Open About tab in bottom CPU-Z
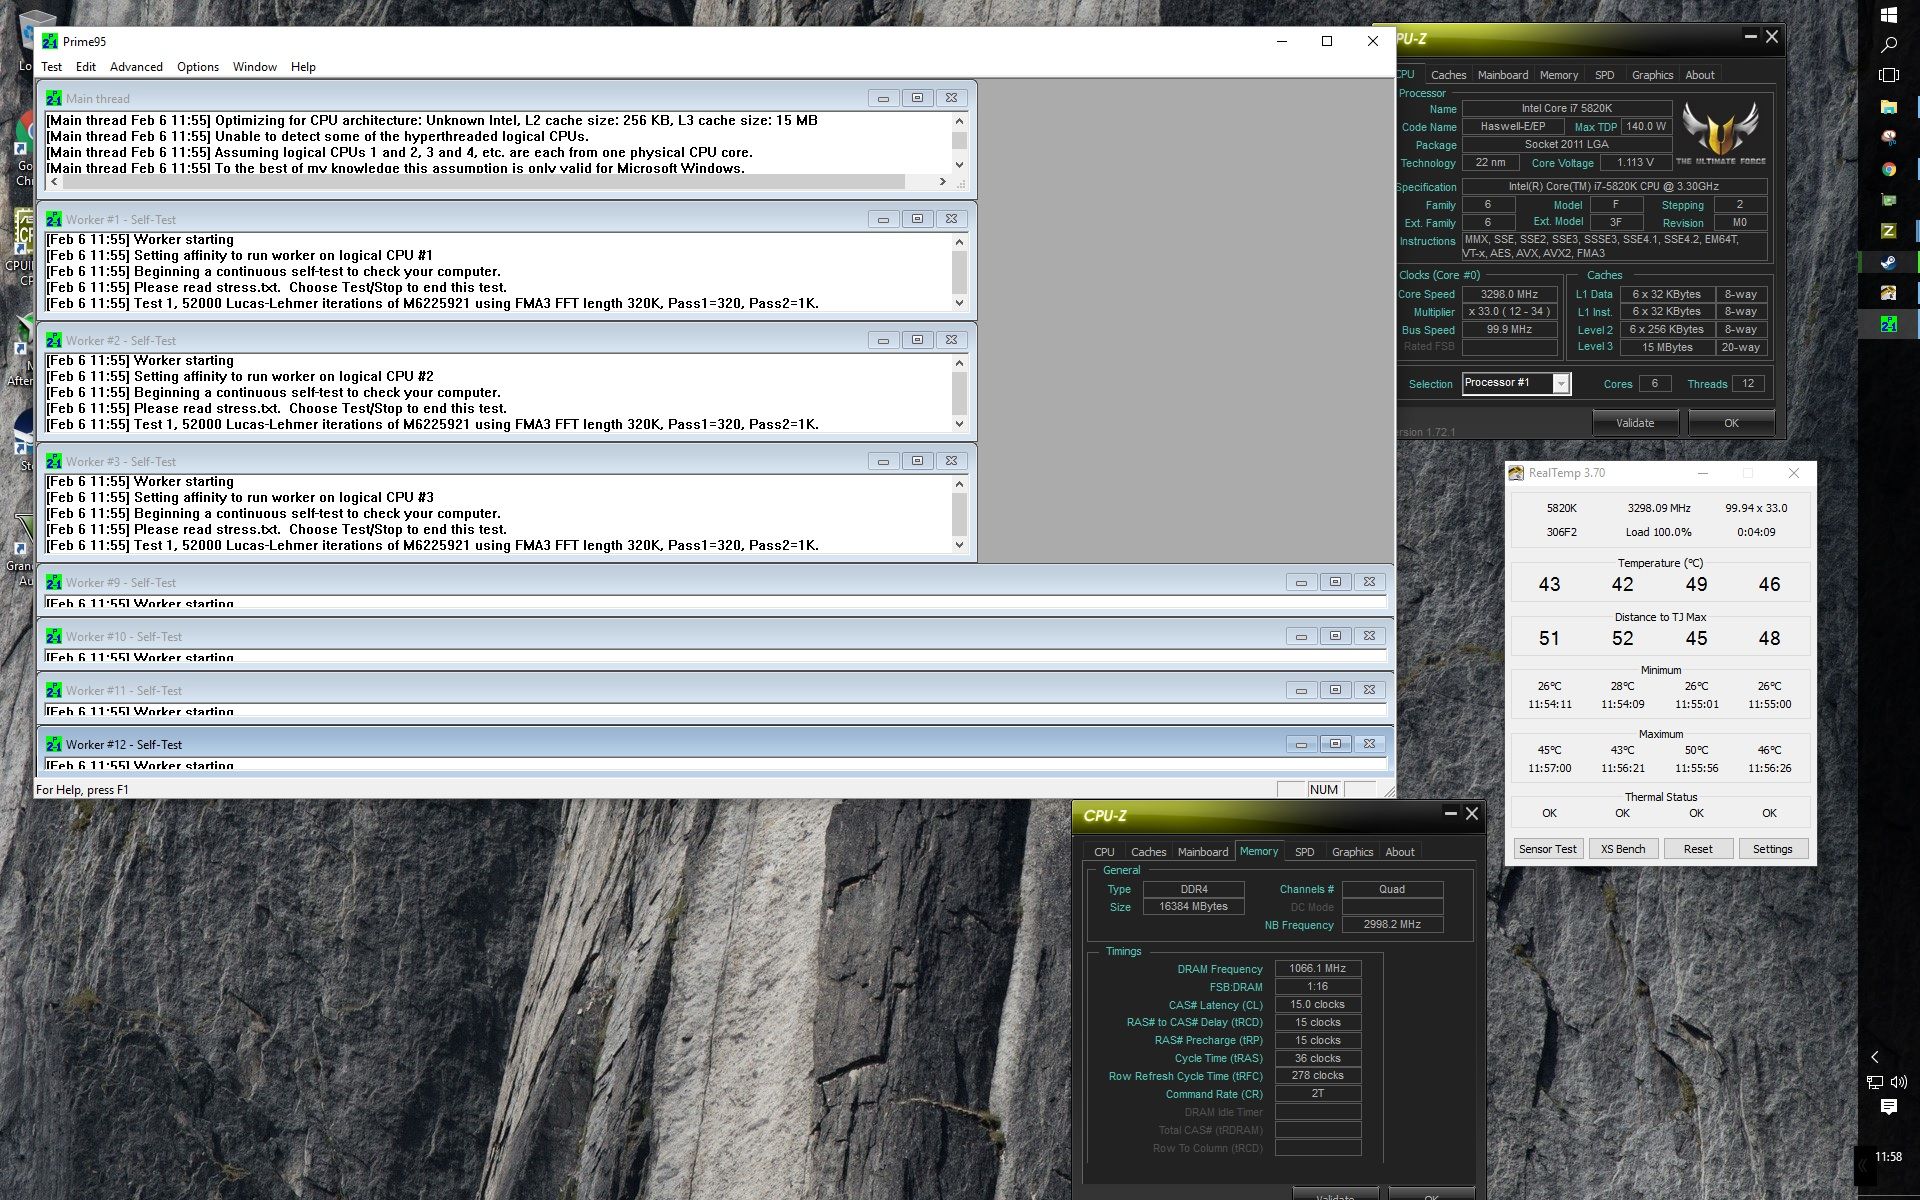 pos(1400,852)
